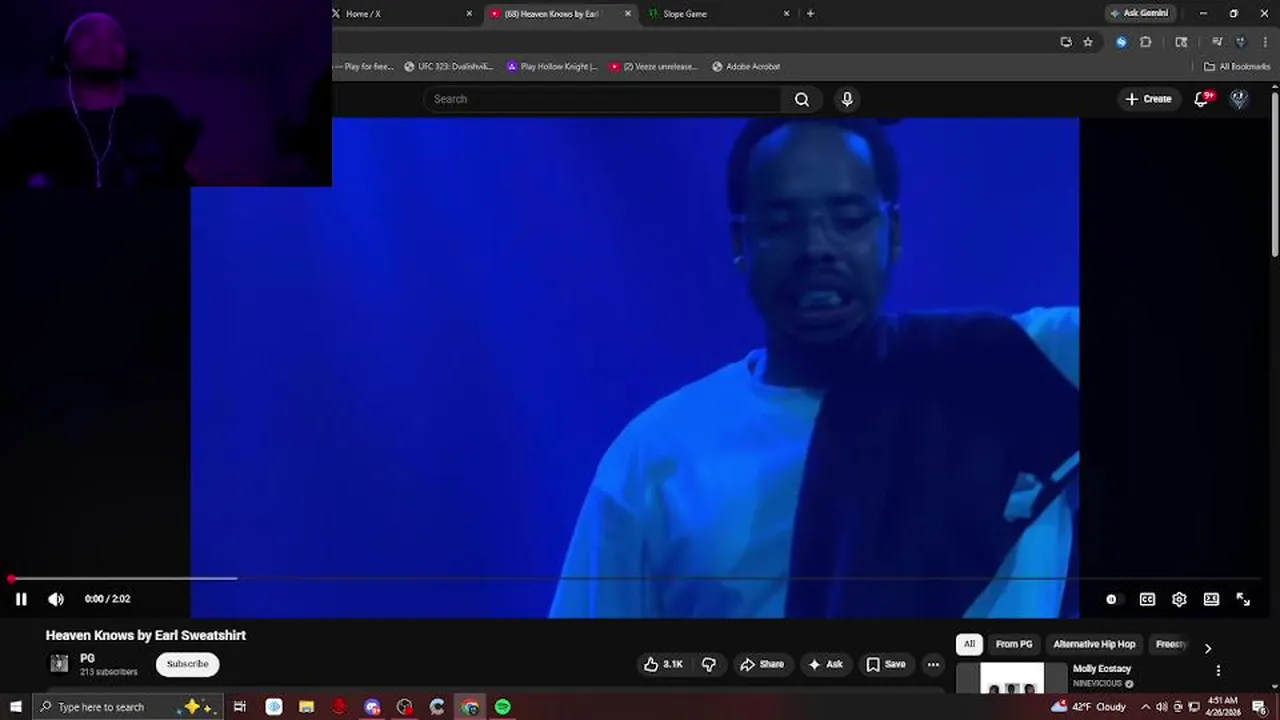Select the Alternative Hip Hop chip
The height and width of the screenshot is (720, 1280).
pos(1094,645)
